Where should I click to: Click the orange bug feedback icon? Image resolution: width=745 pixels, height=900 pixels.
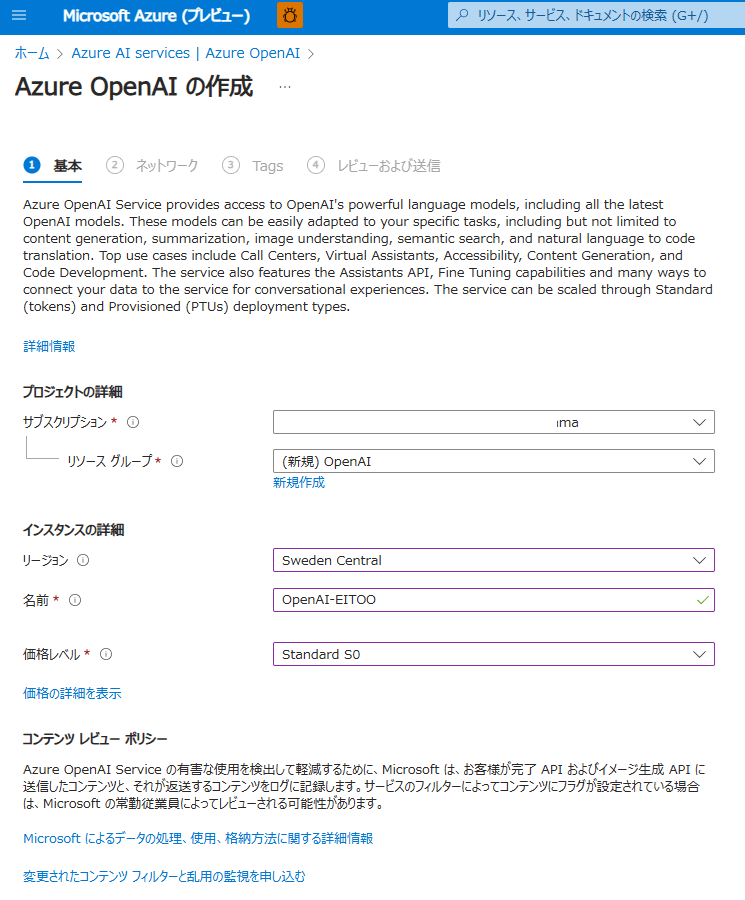click(290, 15)
